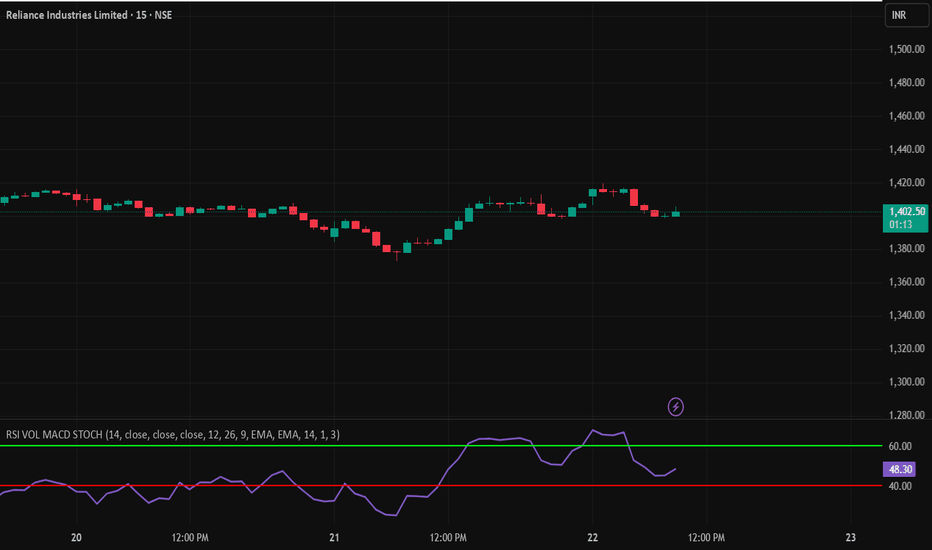Click the 12:00 PM label after date 20

tap(190, 538)
